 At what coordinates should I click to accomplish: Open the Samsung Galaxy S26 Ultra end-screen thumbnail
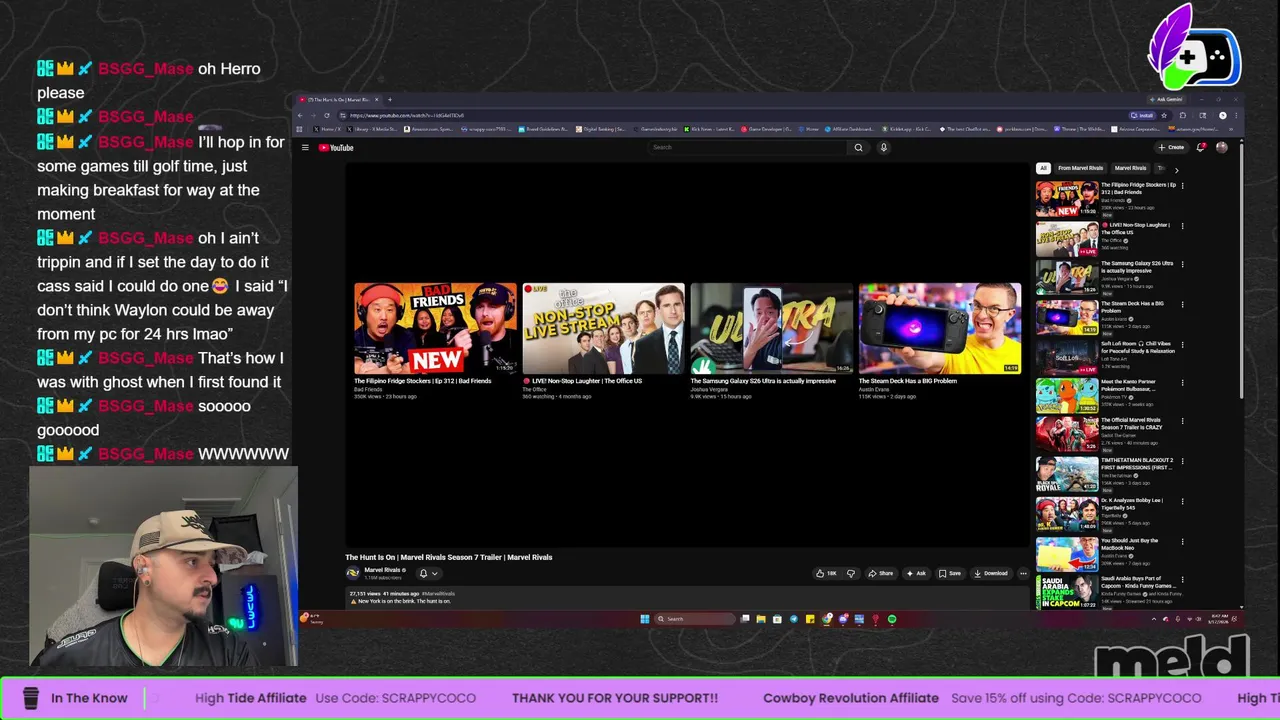(x=771, y=329)
